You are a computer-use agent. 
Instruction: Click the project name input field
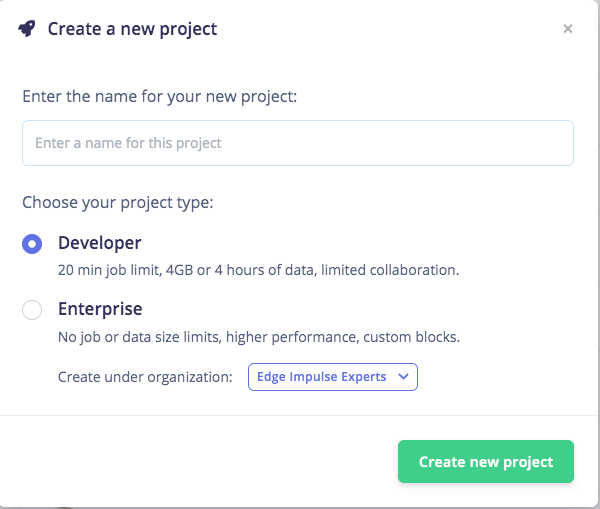point(298,143)
